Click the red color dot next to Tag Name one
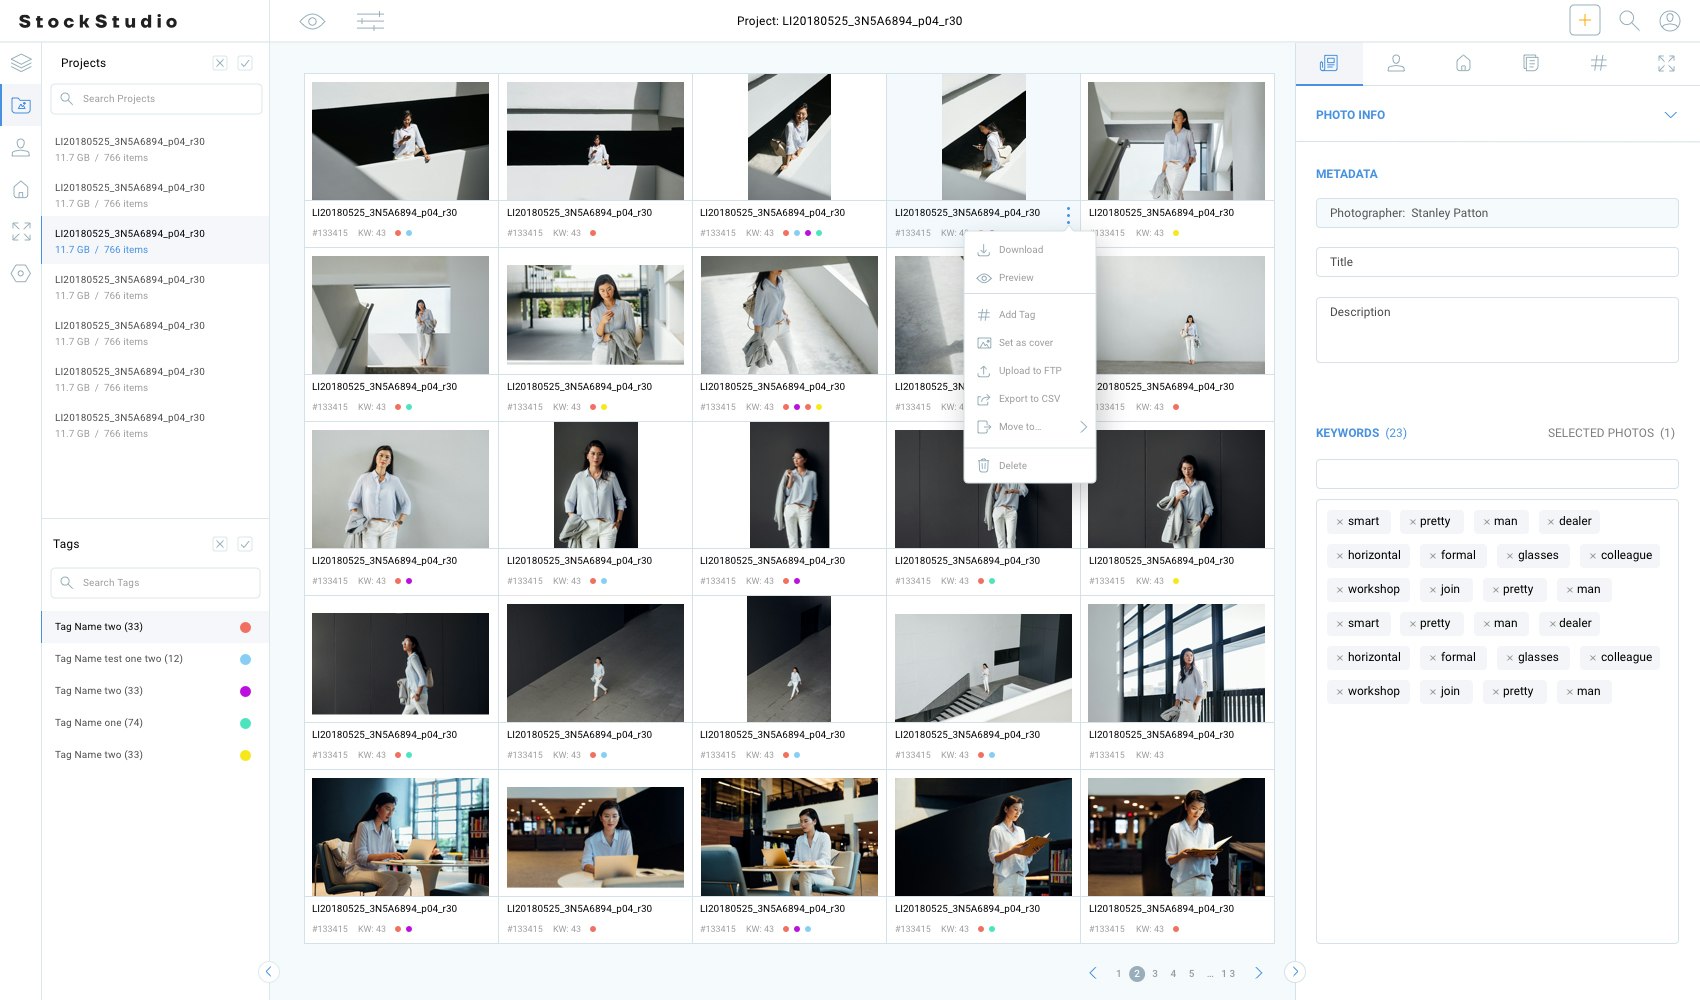This screenshot has width=1700, height=1000. click(x=246, y=723)
